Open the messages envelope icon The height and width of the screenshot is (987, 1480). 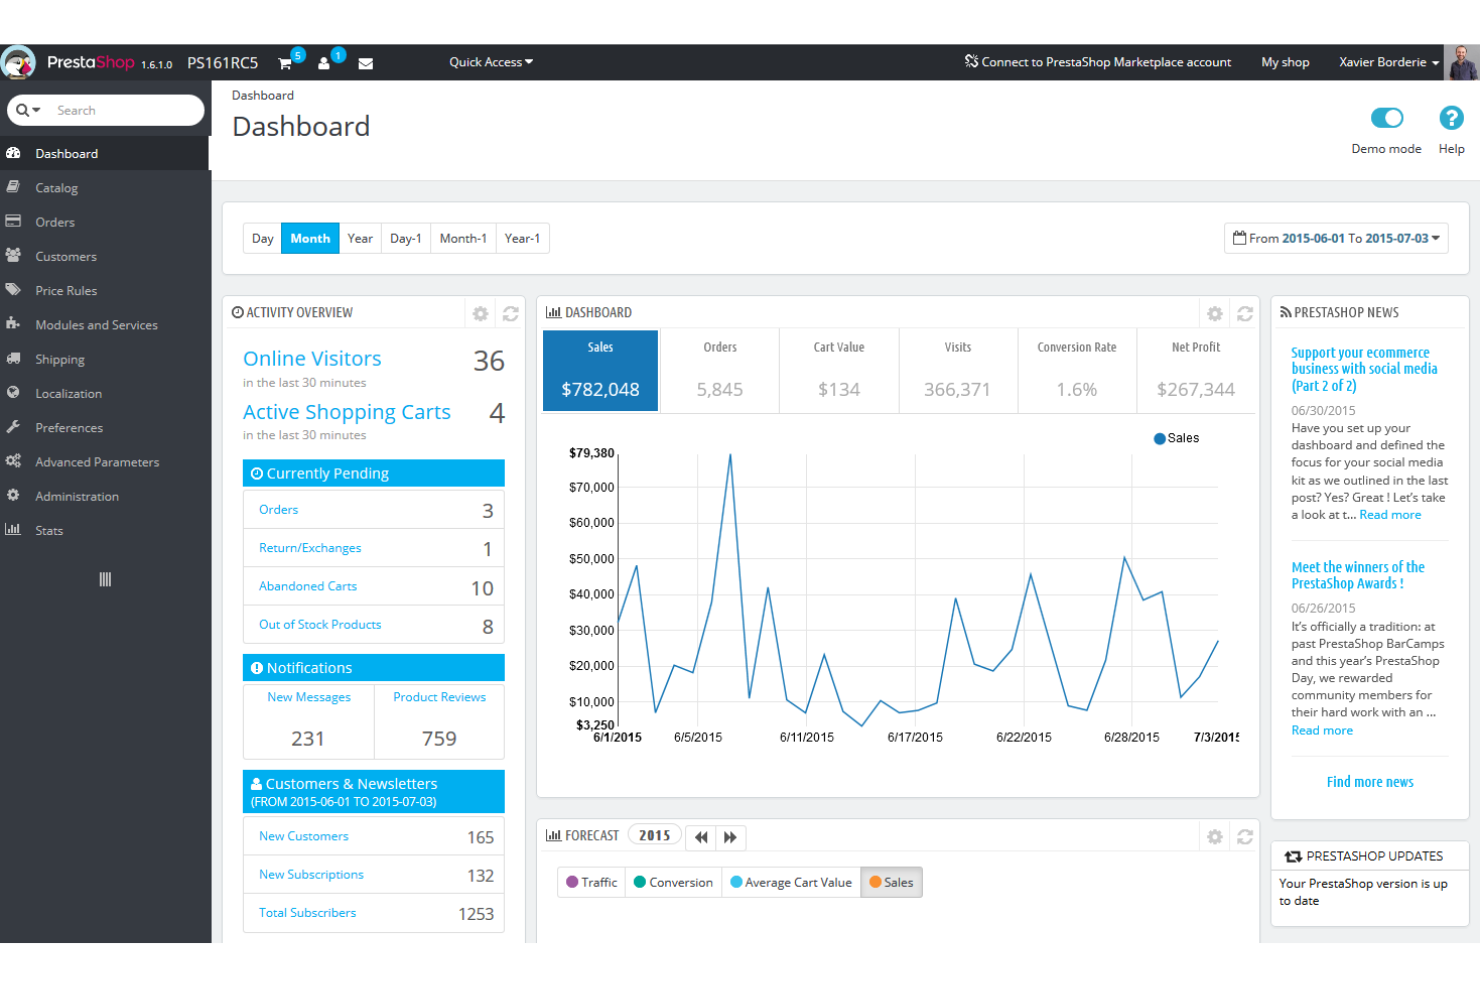pyautogui.click(x=365, y=62)
